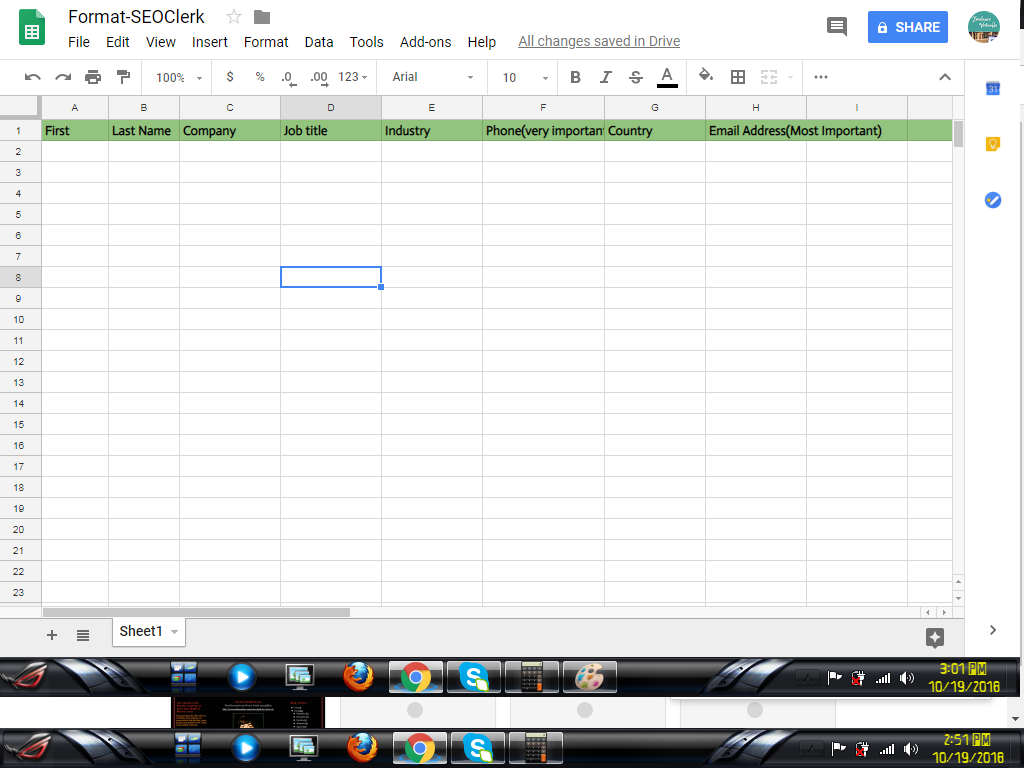Open the Format menu

coord(266,42)
